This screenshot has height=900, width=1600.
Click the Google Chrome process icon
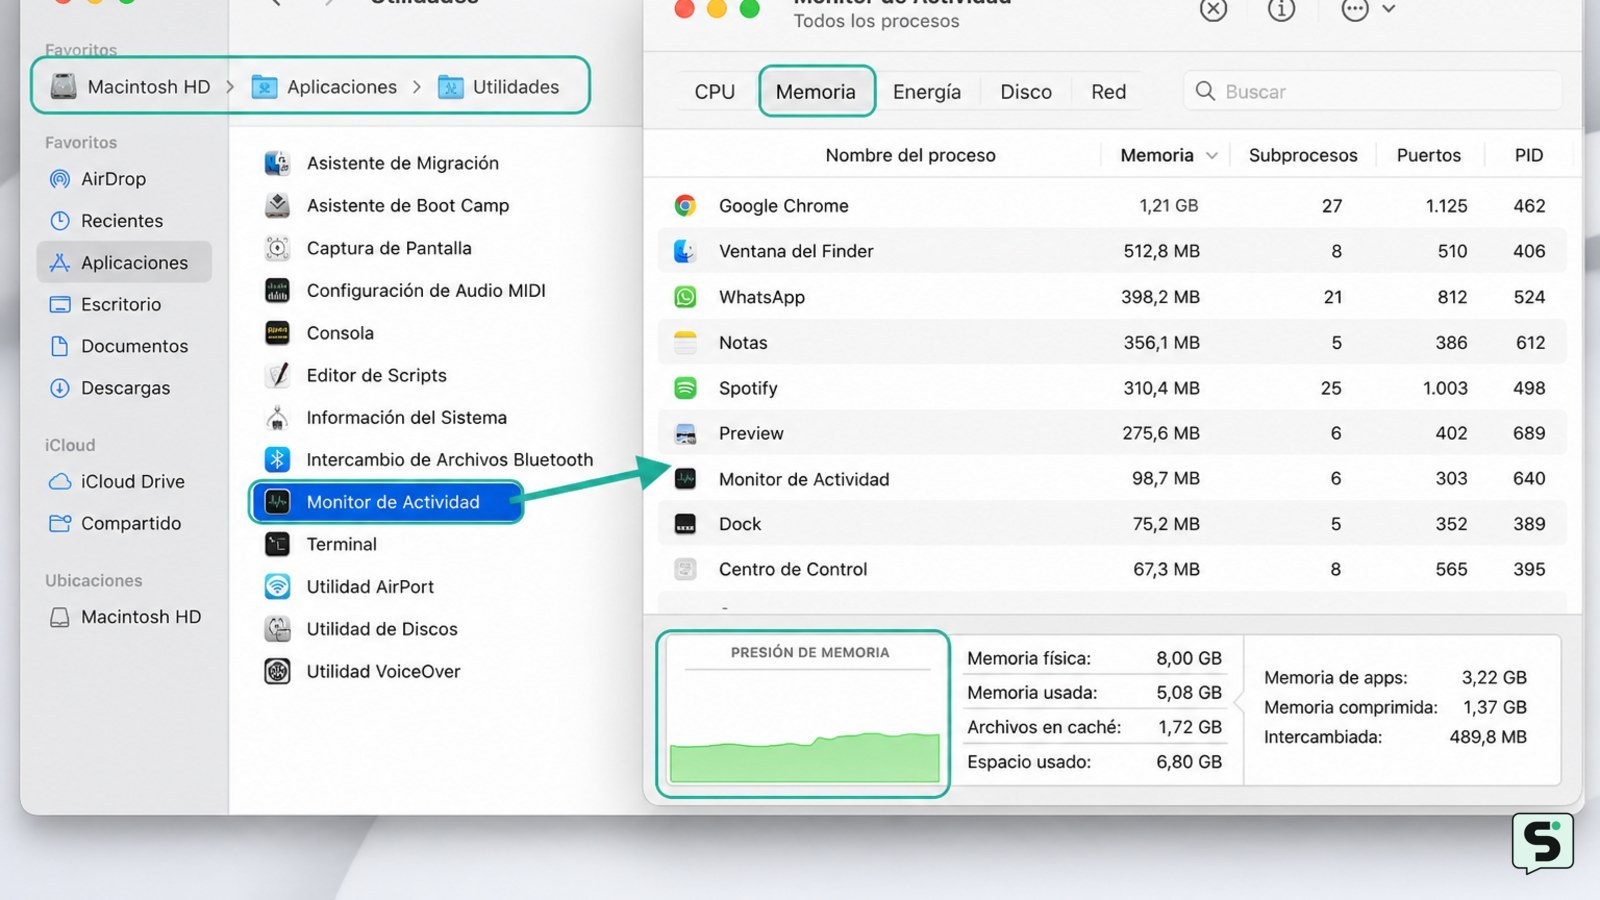pyautogui.click(x=685, y=206)
